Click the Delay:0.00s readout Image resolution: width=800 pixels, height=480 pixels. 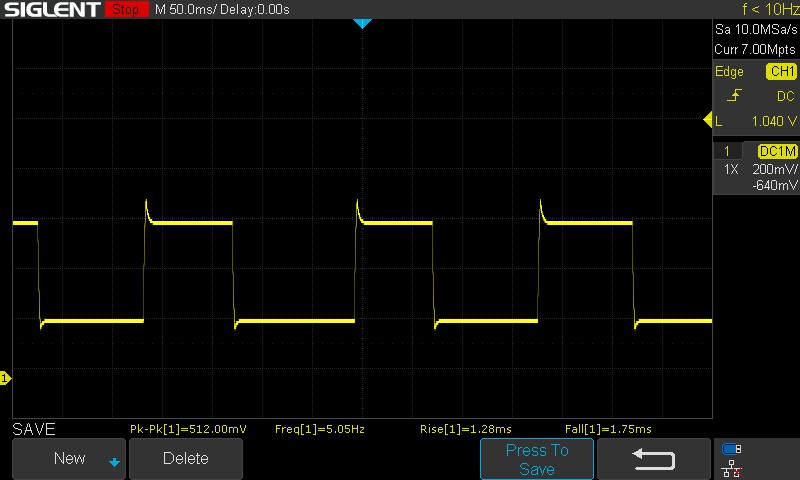coord(255,9)
